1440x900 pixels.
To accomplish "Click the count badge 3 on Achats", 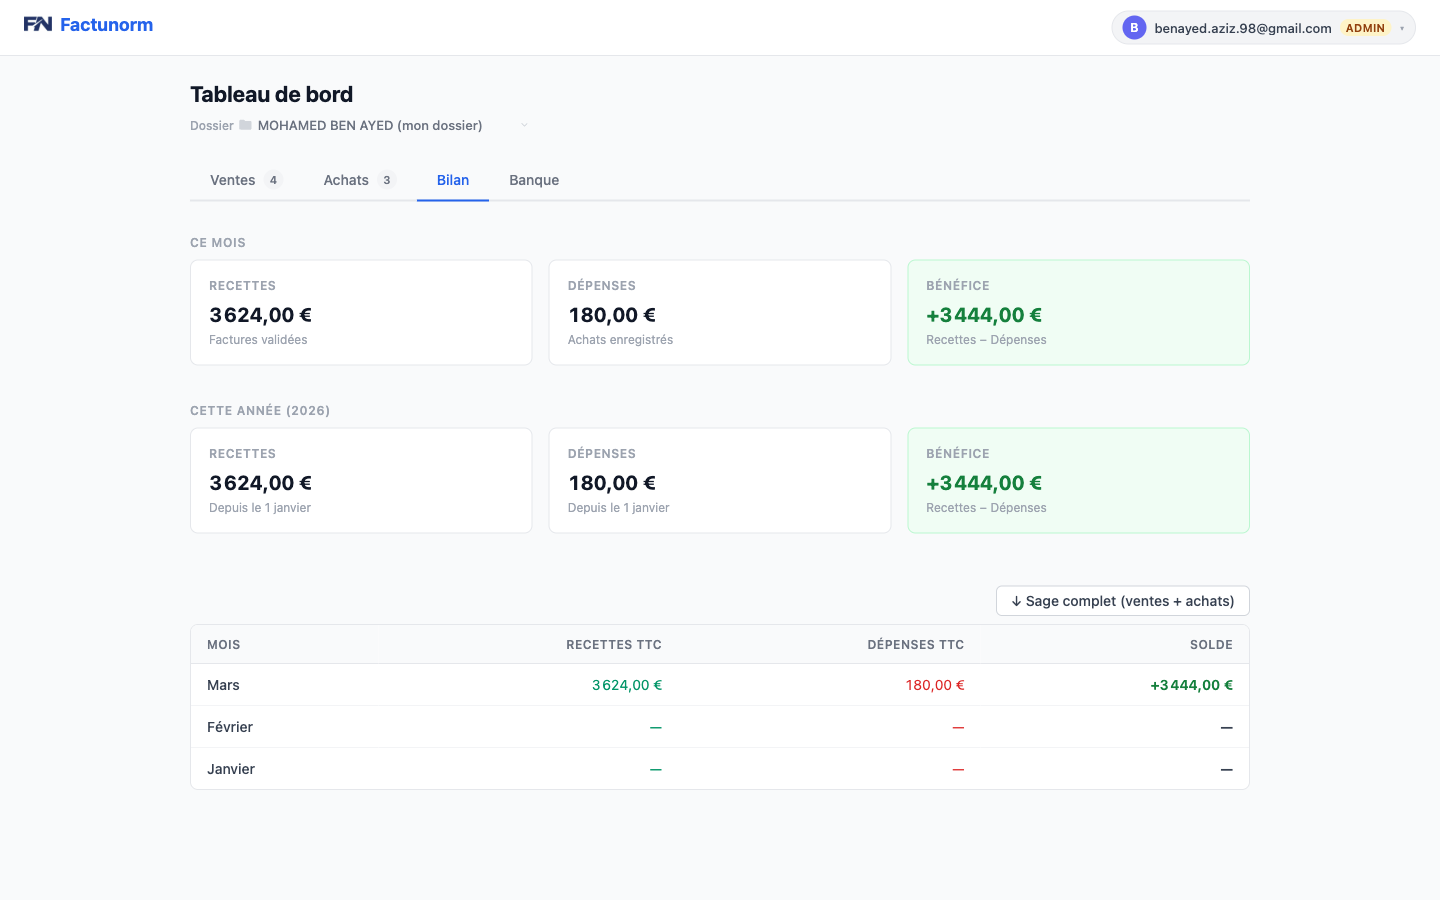I will tap(386, 180).
